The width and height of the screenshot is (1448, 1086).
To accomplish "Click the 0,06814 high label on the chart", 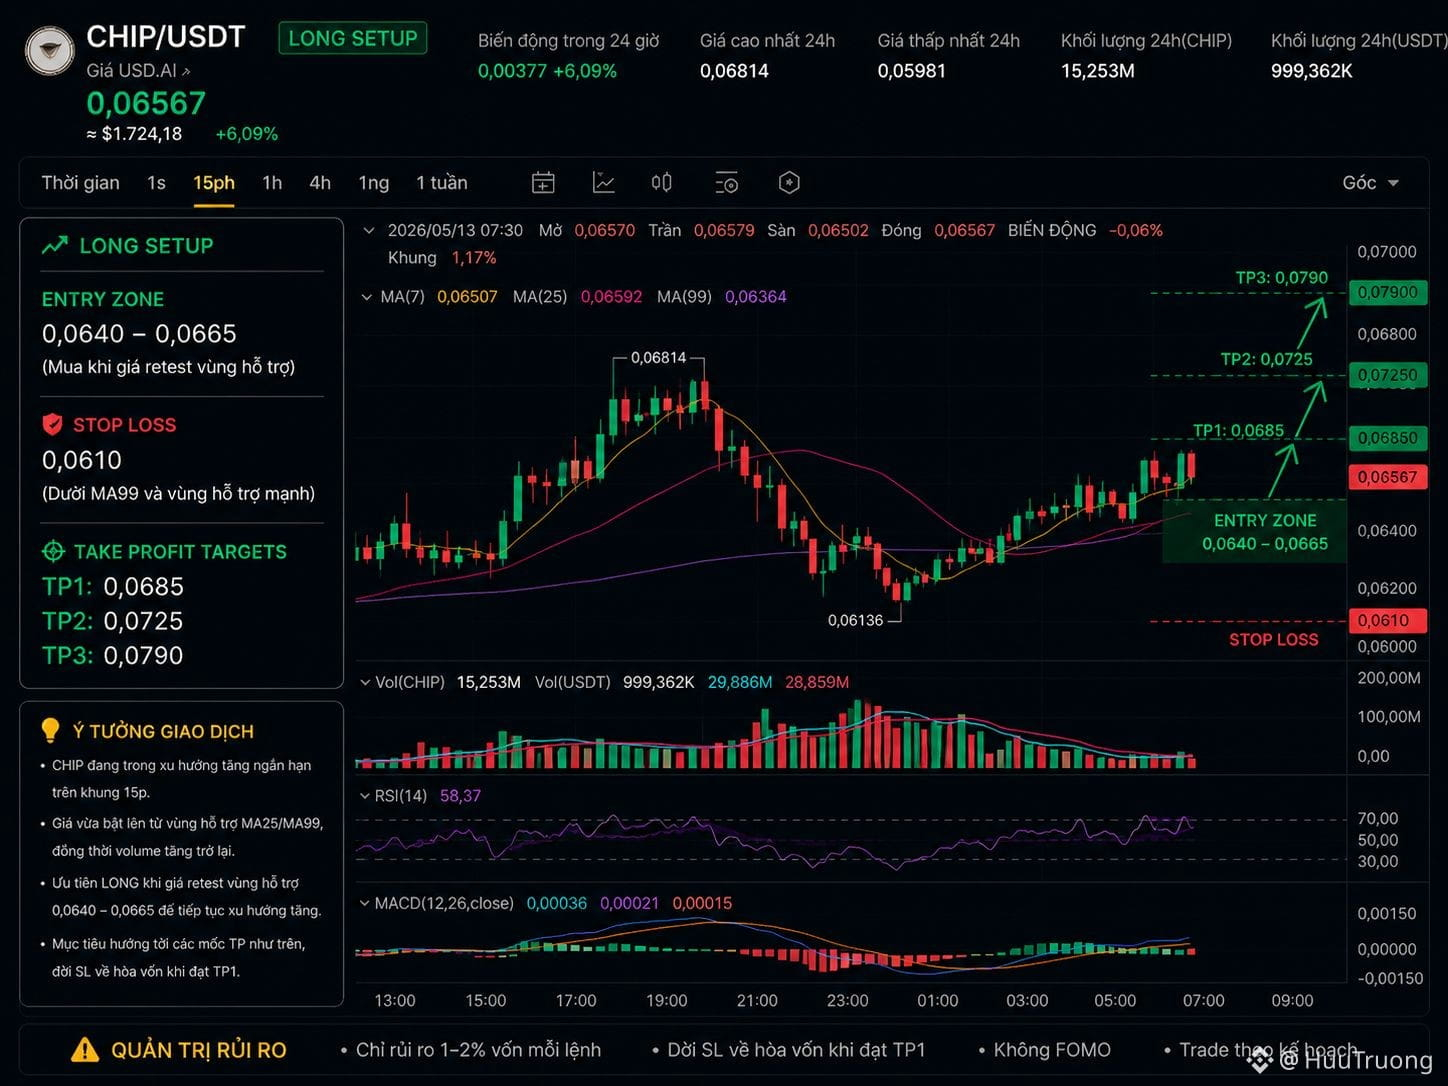I will tap(658, 357).
